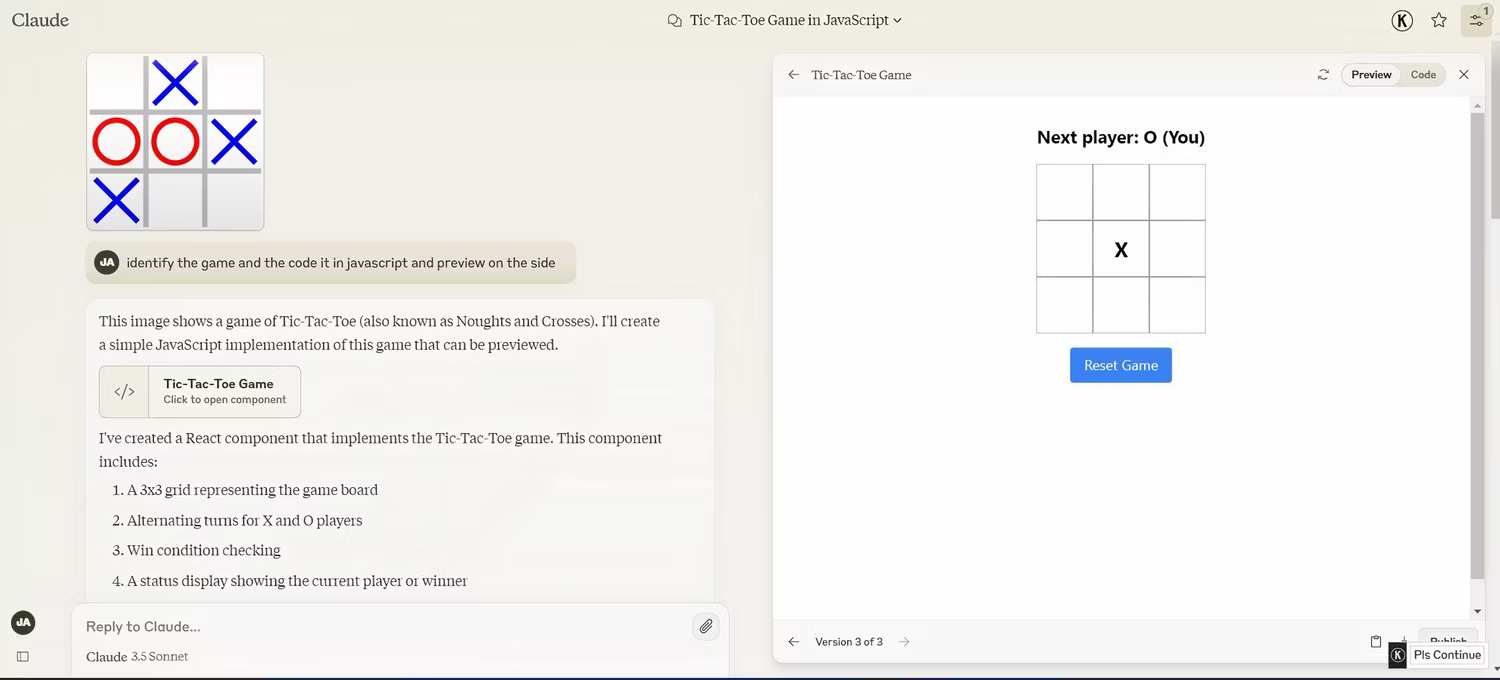1500x680 pixels.
Task: Click in the Reply to Claude field
Action: point(380,626)
